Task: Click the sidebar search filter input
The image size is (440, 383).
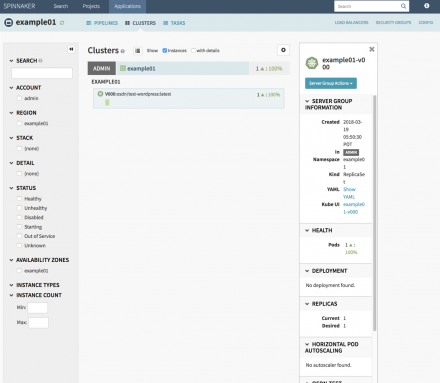Action: click(x=42, y=73)
